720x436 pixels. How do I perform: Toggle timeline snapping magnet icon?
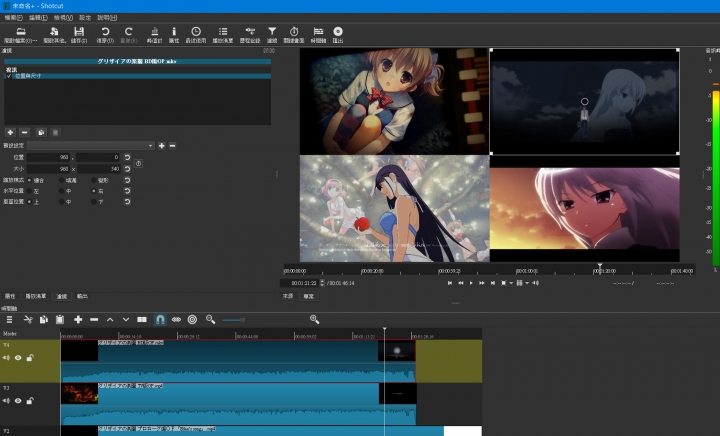point(160,319)
